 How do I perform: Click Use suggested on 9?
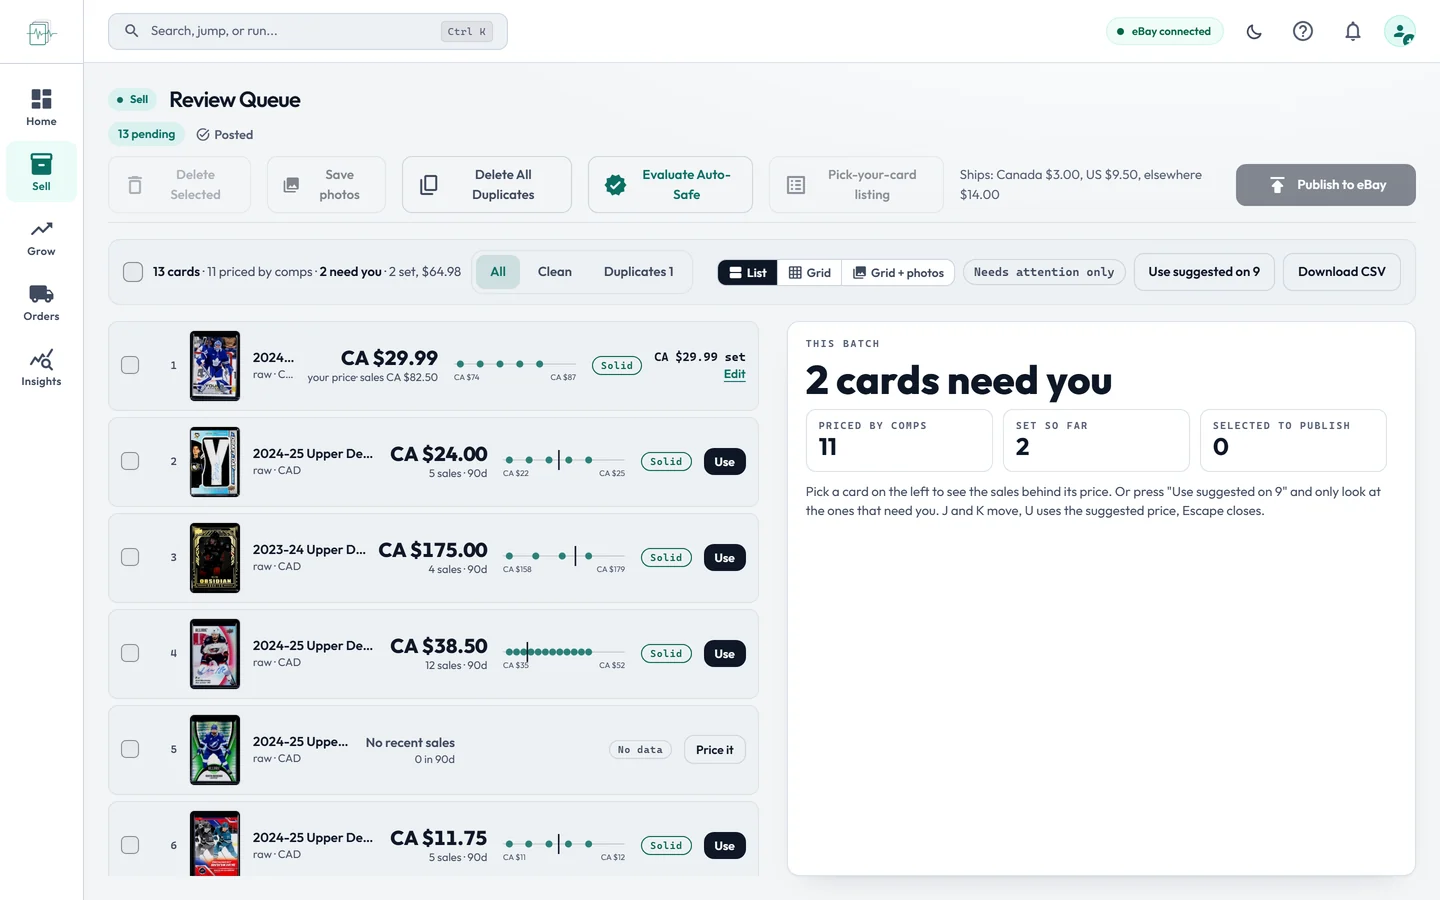pos(1204,272)
